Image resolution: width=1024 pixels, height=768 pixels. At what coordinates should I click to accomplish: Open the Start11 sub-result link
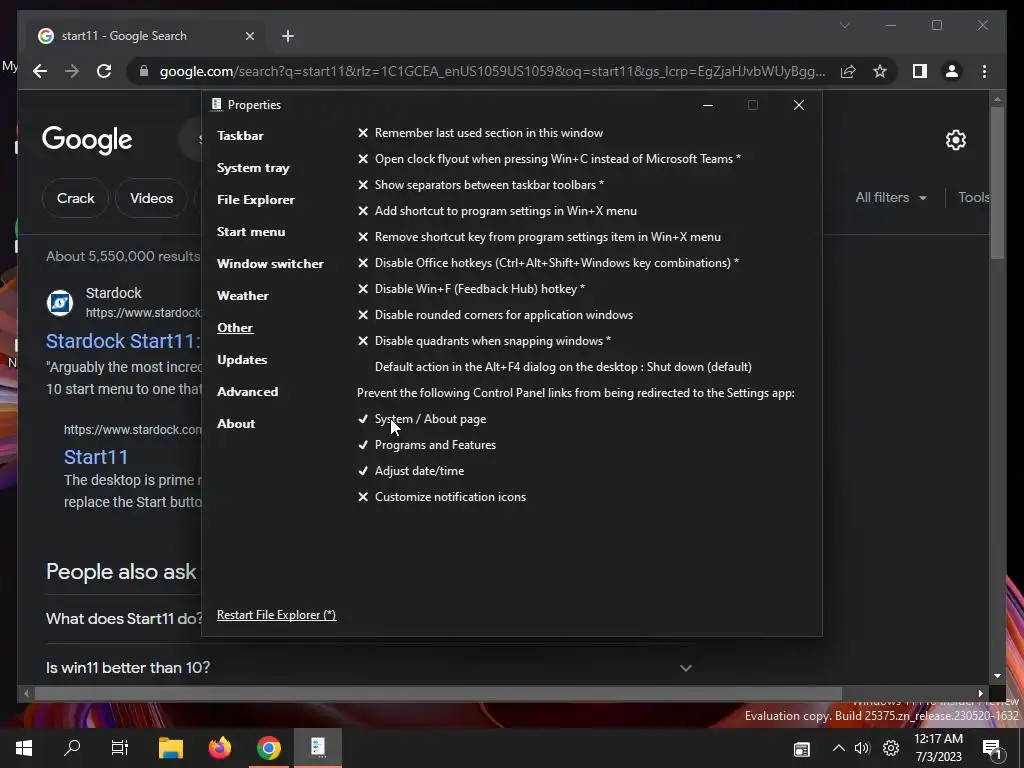click(x=96, y=457)
